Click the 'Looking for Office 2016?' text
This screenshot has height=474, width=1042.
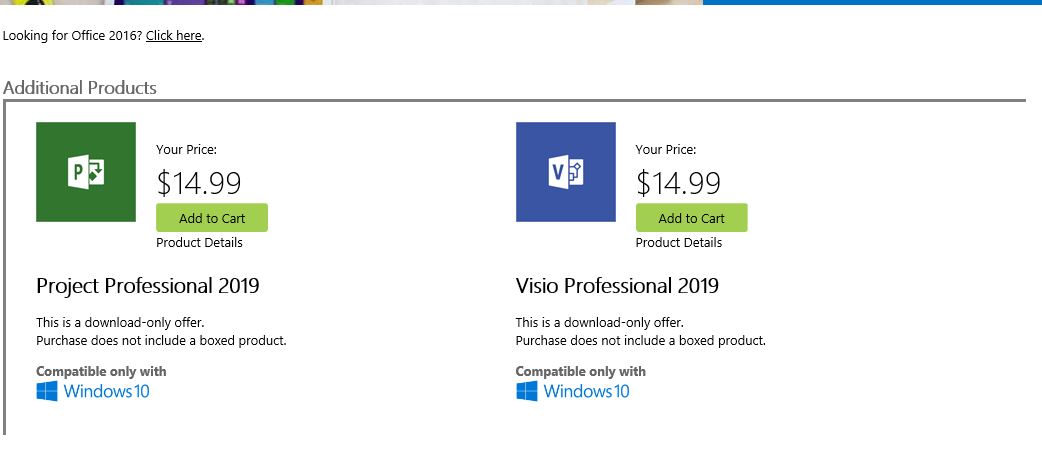click(72, 36)
